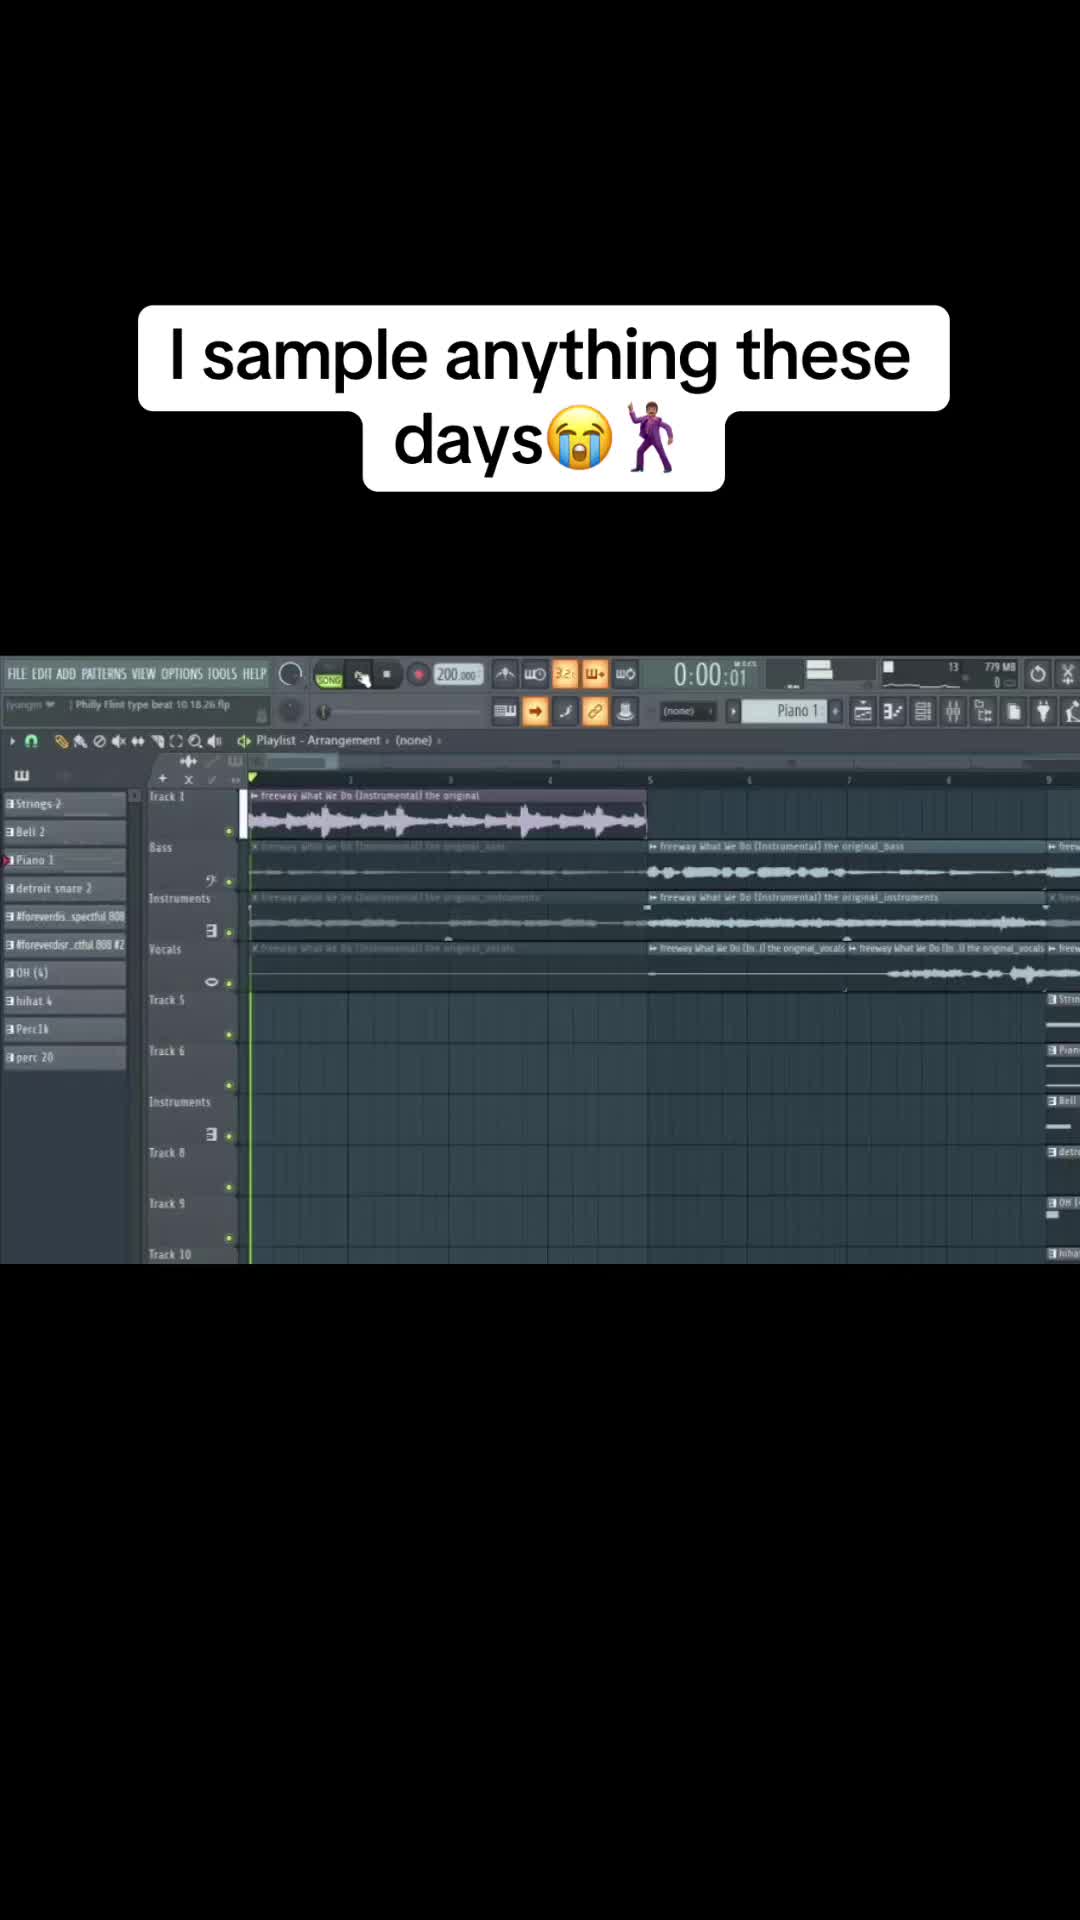The height and width of the screenshot is (1920, 1080).
Task: Open the Browser icon
Action: 983,711
